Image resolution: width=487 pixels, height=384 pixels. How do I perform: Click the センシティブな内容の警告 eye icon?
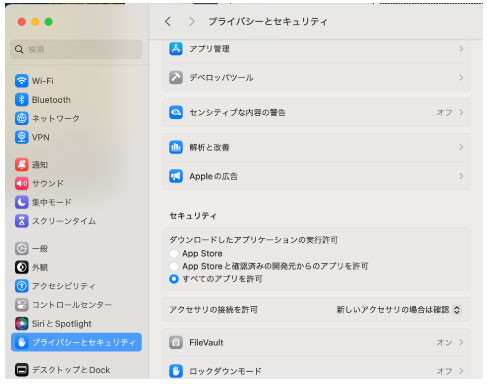176,112
